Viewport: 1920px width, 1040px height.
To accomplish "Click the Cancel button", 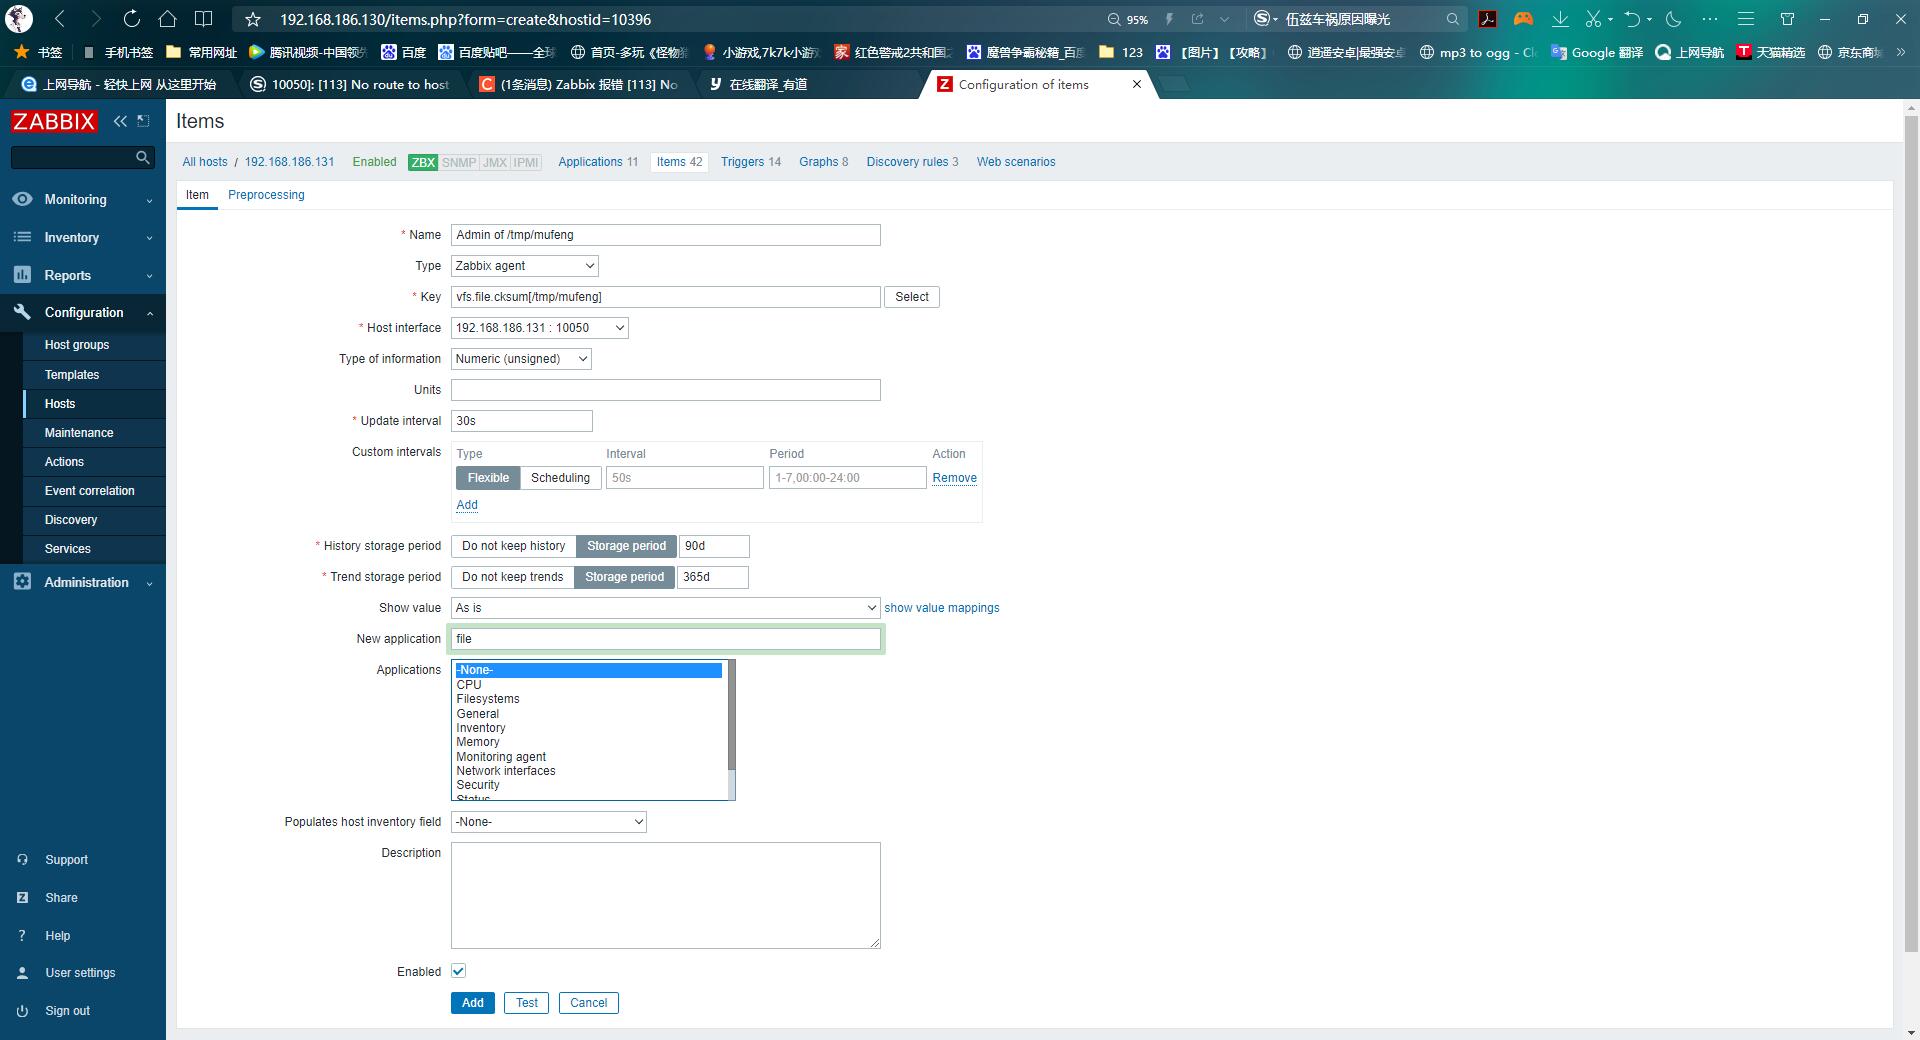I will coord(589,1003).
